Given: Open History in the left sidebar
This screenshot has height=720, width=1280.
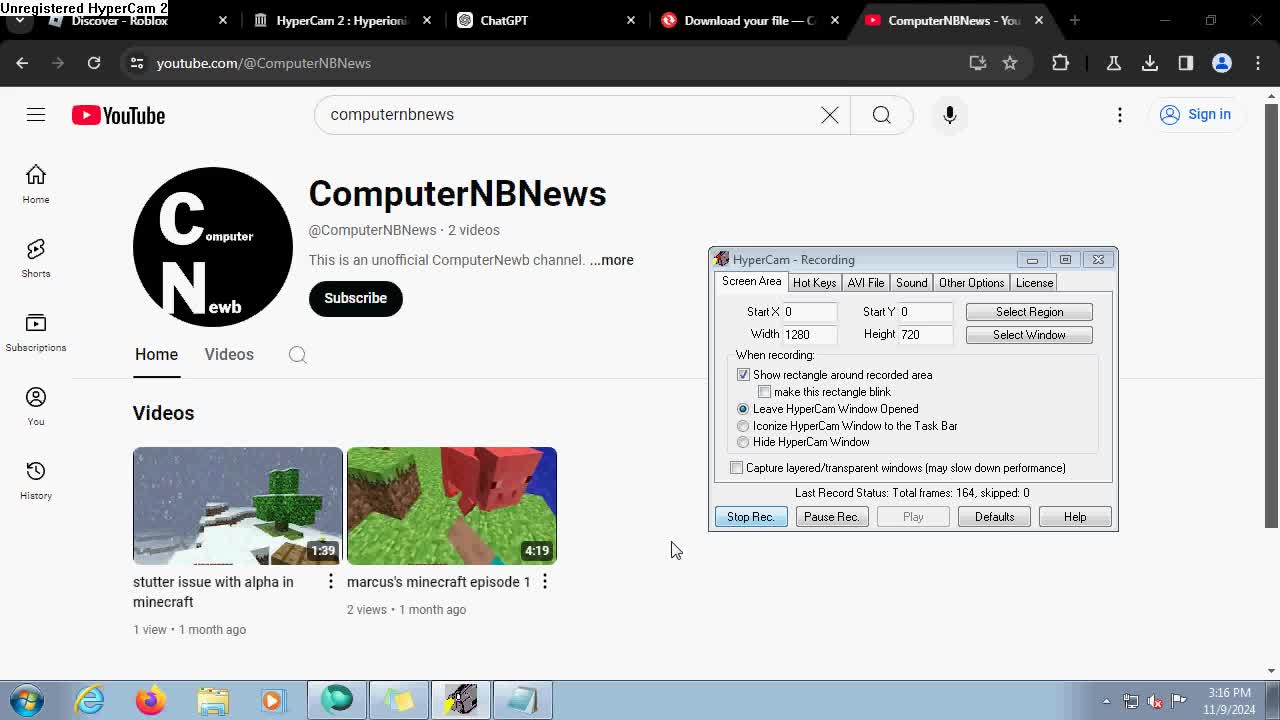Looking at the screenshot, I should pyautogui.click(x=36, y=480).
